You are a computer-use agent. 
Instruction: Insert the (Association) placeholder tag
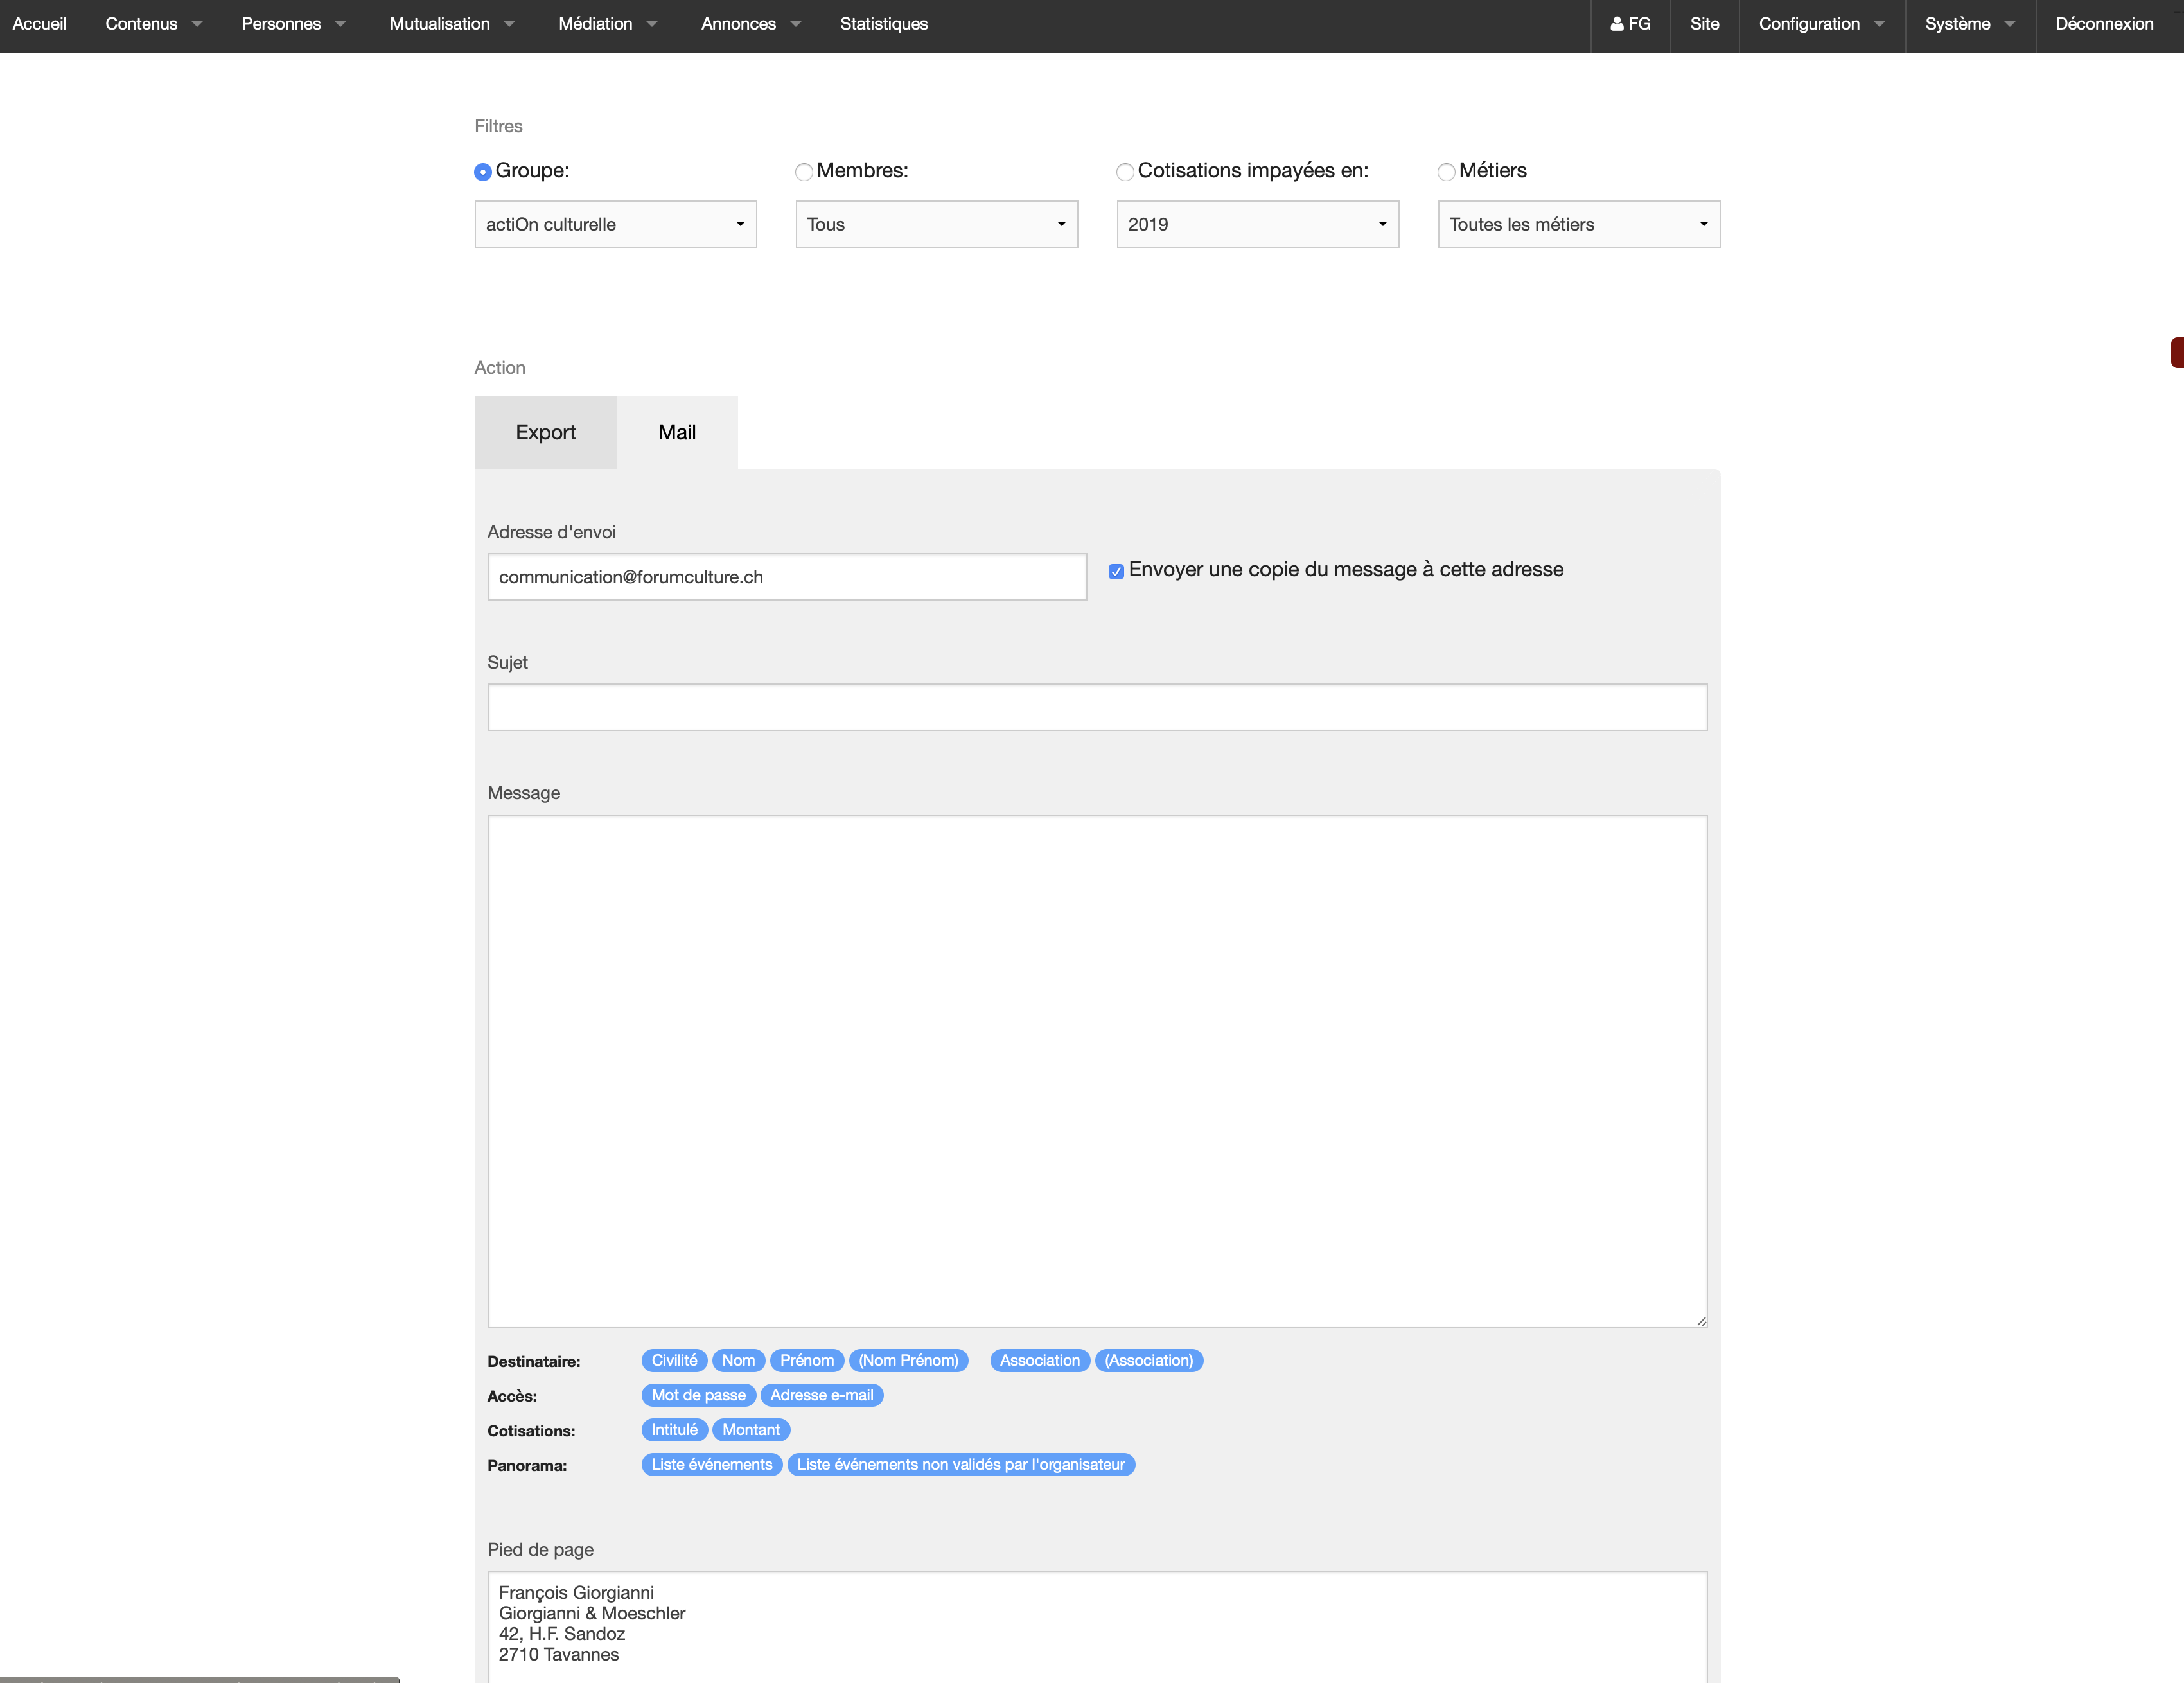pos(1148,1360)
